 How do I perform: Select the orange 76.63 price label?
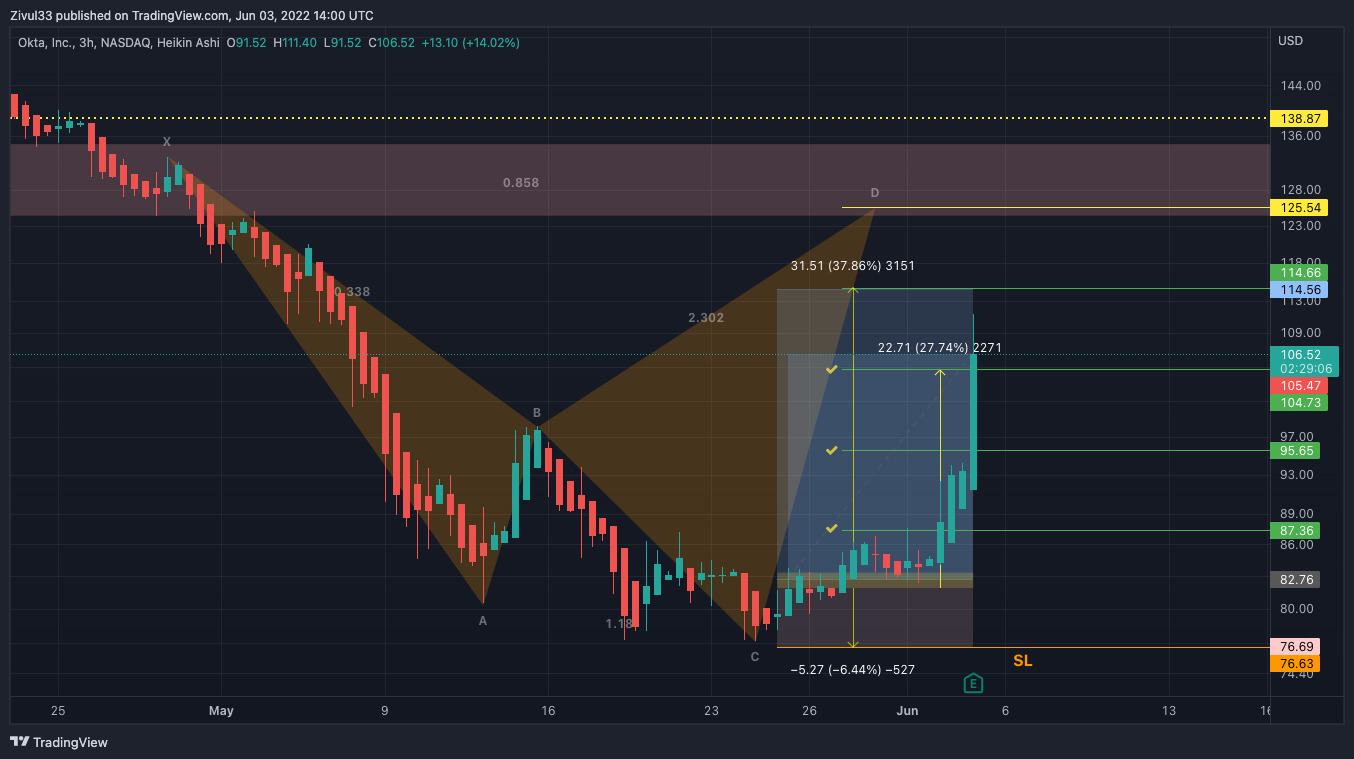[1294, 663]
